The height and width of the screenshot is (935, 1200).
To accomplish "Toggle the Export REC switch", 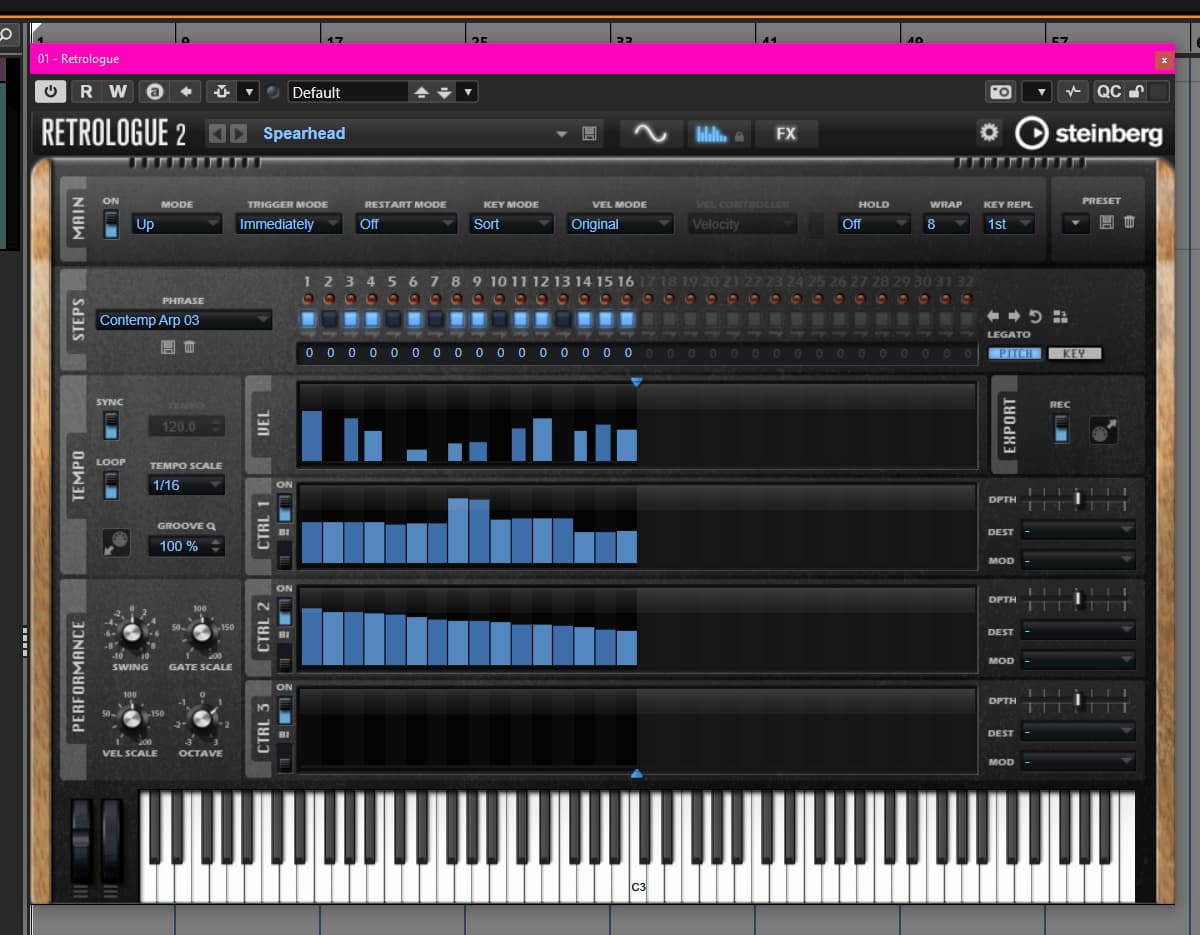I will point(1061,428).
